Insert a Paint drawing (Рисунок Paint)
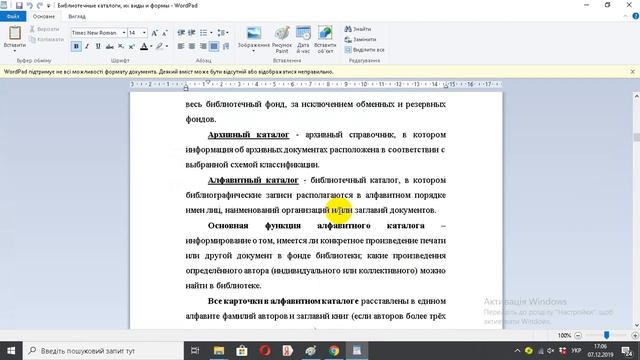This screenshot has height=360, width=640. click(282, 33)
